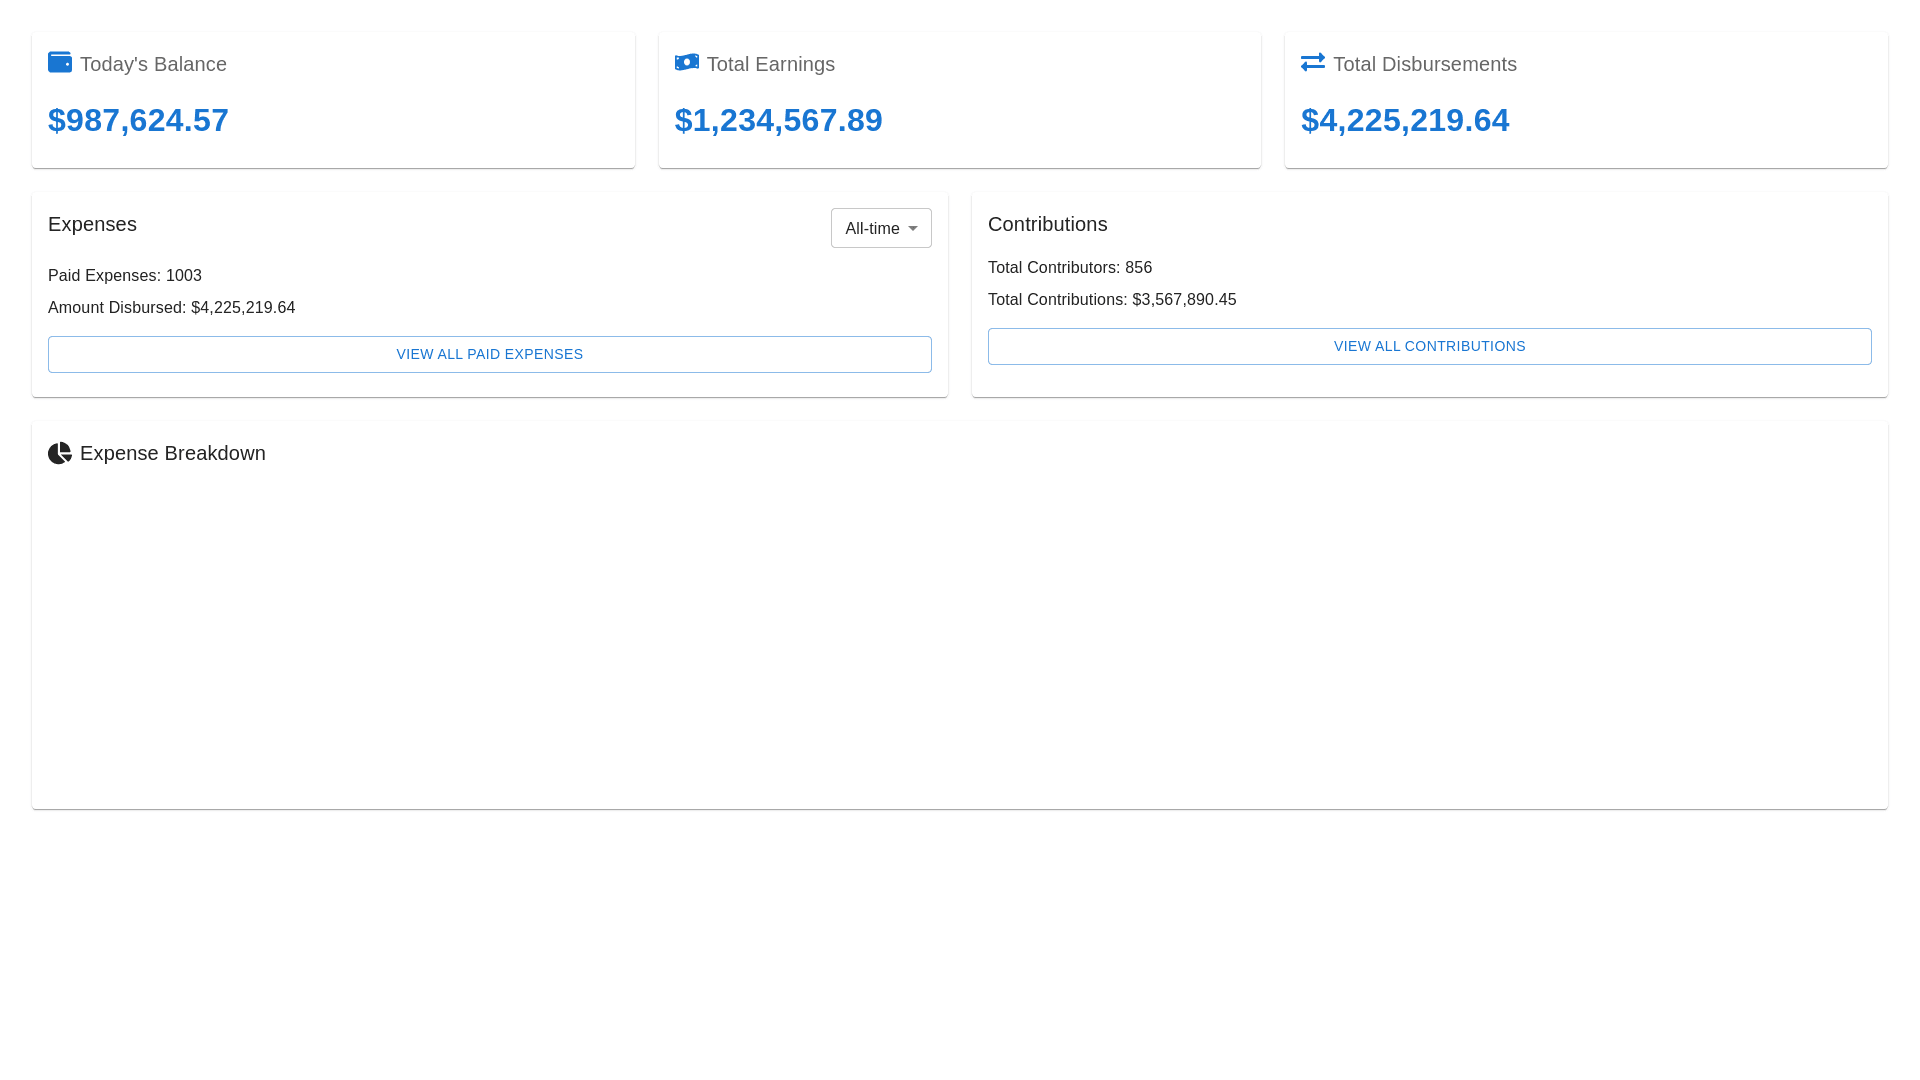Click the $1,234,567.89 earnings amount

(778, 120)
